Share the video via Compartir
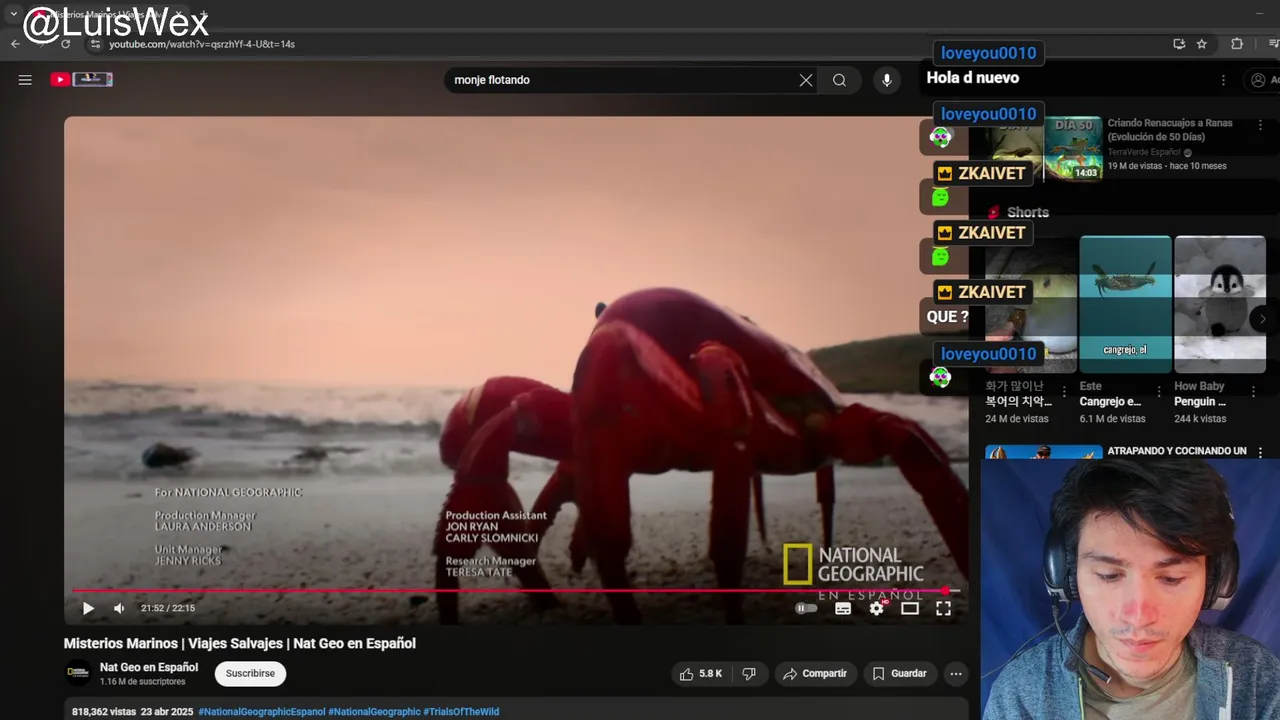The image size is (1280, 720). point(814,674)
